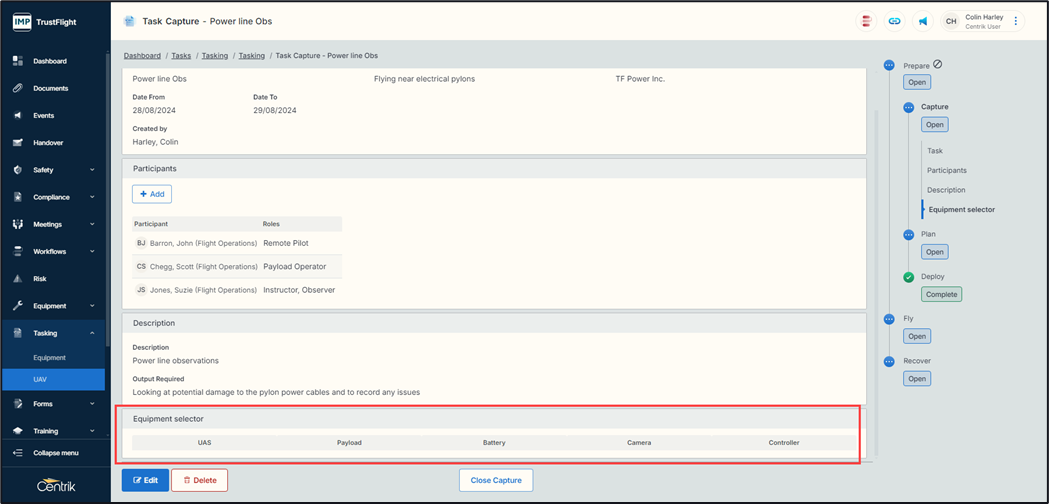The height and width of the screenshot is (504, 1049).
Task: Click Collapse menu at sidebar bottom
Action: (55, 453)
